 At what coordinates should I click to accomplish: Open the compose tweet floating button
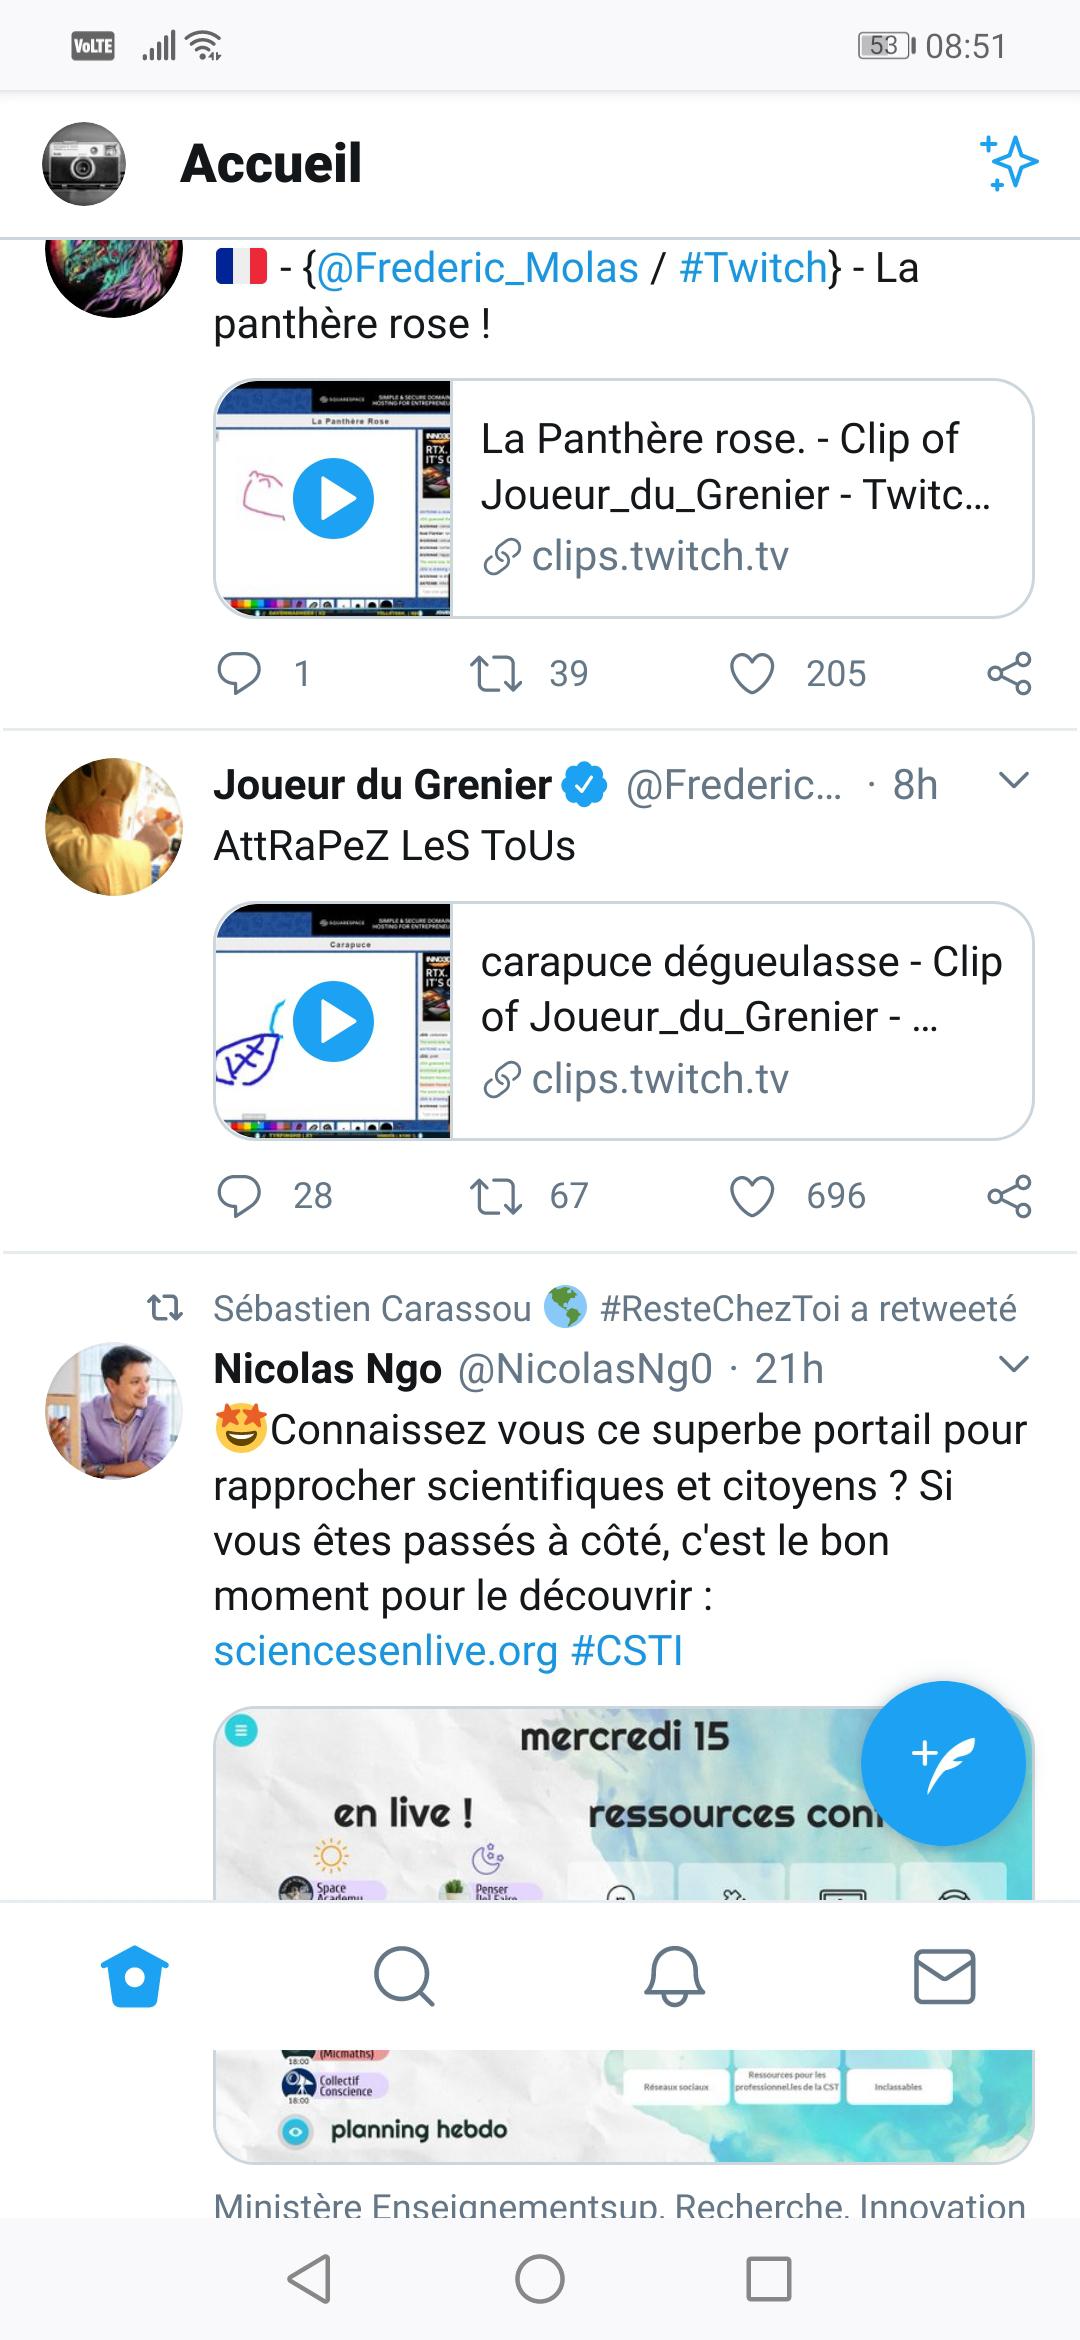point(943,1763)
